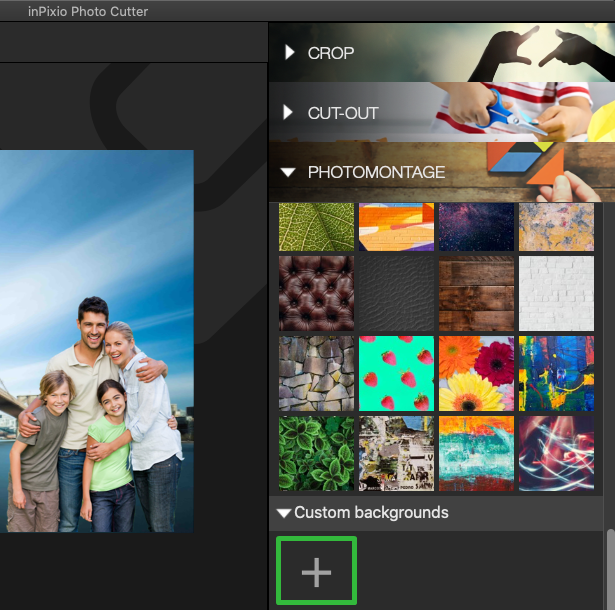This screenshot has height=610, width=615.
Task: Click the family photo in canvas
Action: [96, 341]
